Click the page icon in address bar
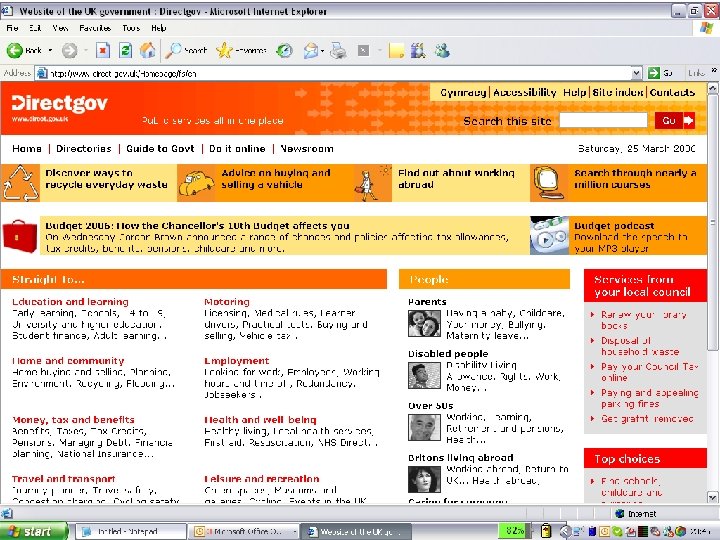 click(x=42, y=73)
